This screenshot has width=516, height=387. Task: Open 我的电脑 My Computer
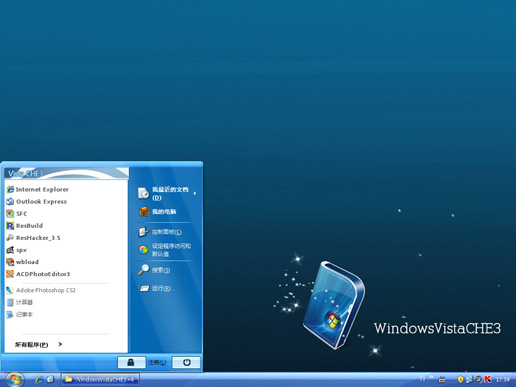point(157,212)
